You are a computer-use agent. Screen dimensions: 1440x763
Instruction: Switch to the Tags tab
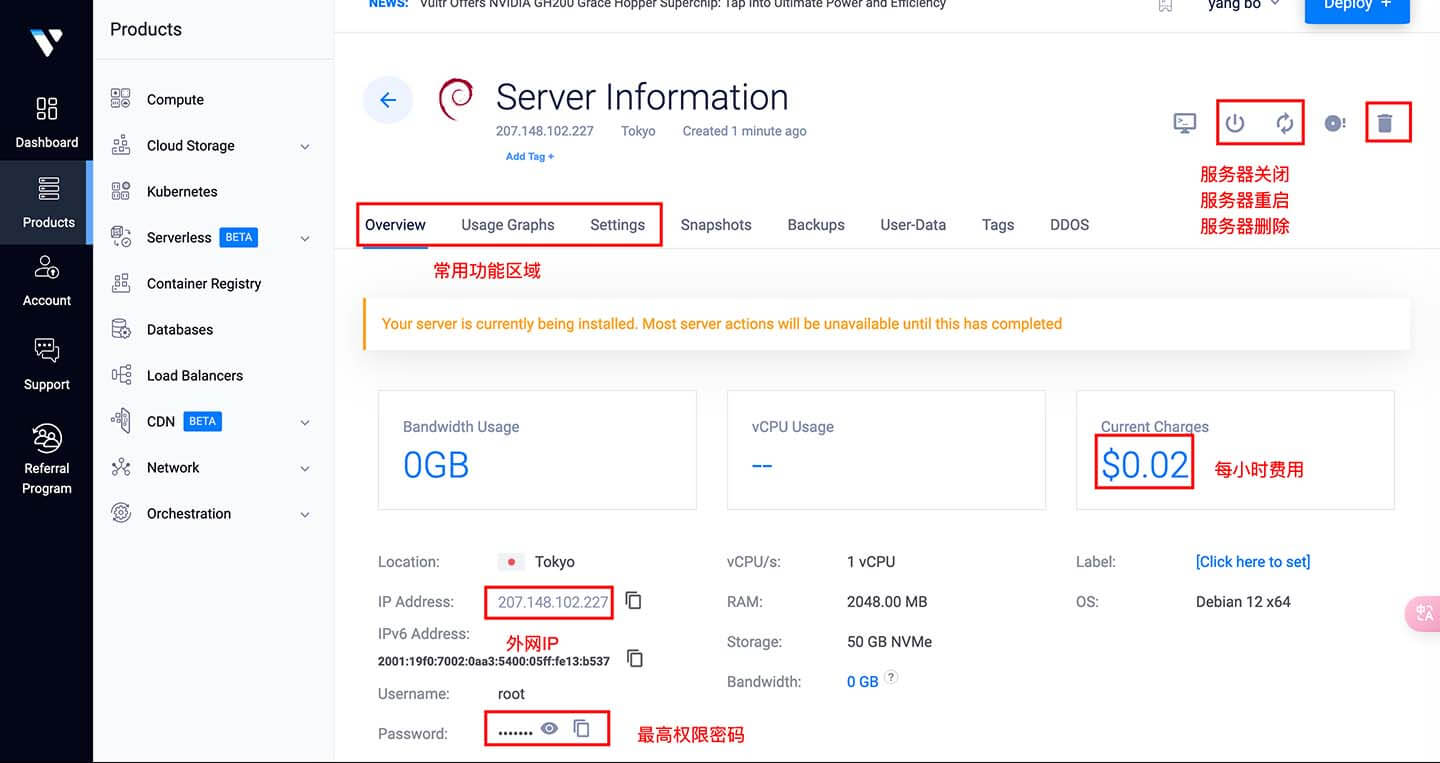(998, 224)
